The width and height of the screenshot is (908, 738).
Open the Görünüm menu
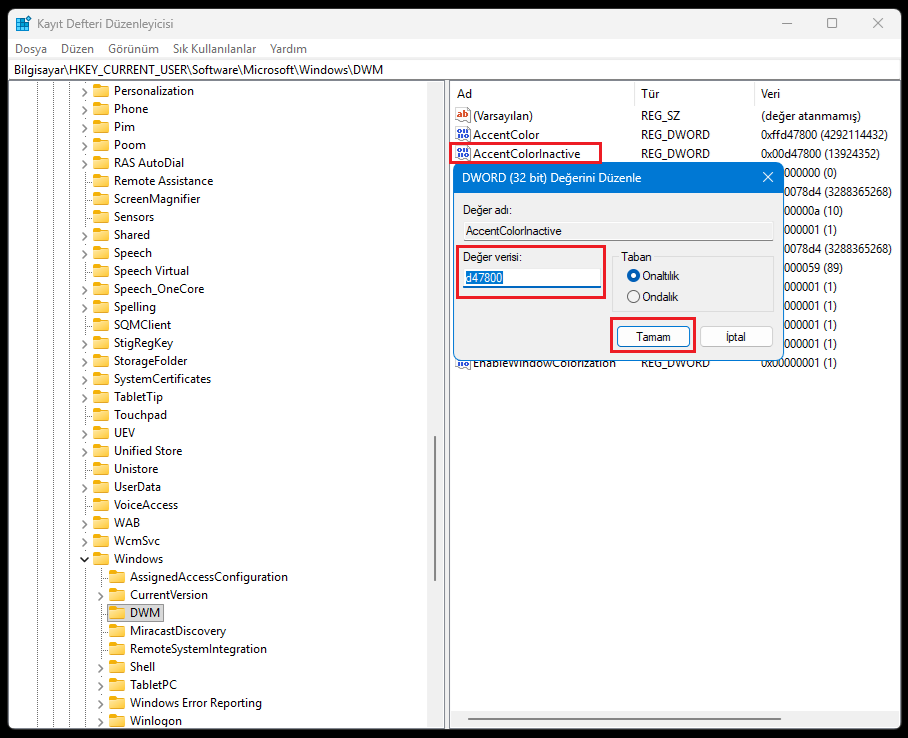133,49
